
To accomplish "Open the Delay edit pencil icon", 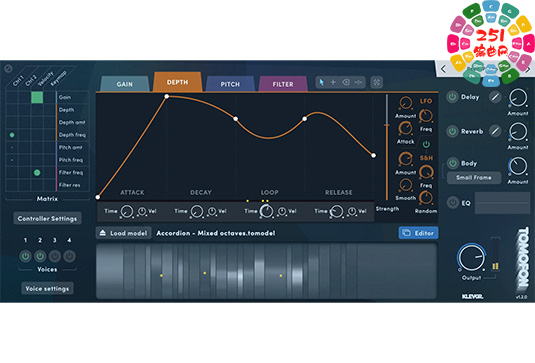I will click(x=495, y=97).
